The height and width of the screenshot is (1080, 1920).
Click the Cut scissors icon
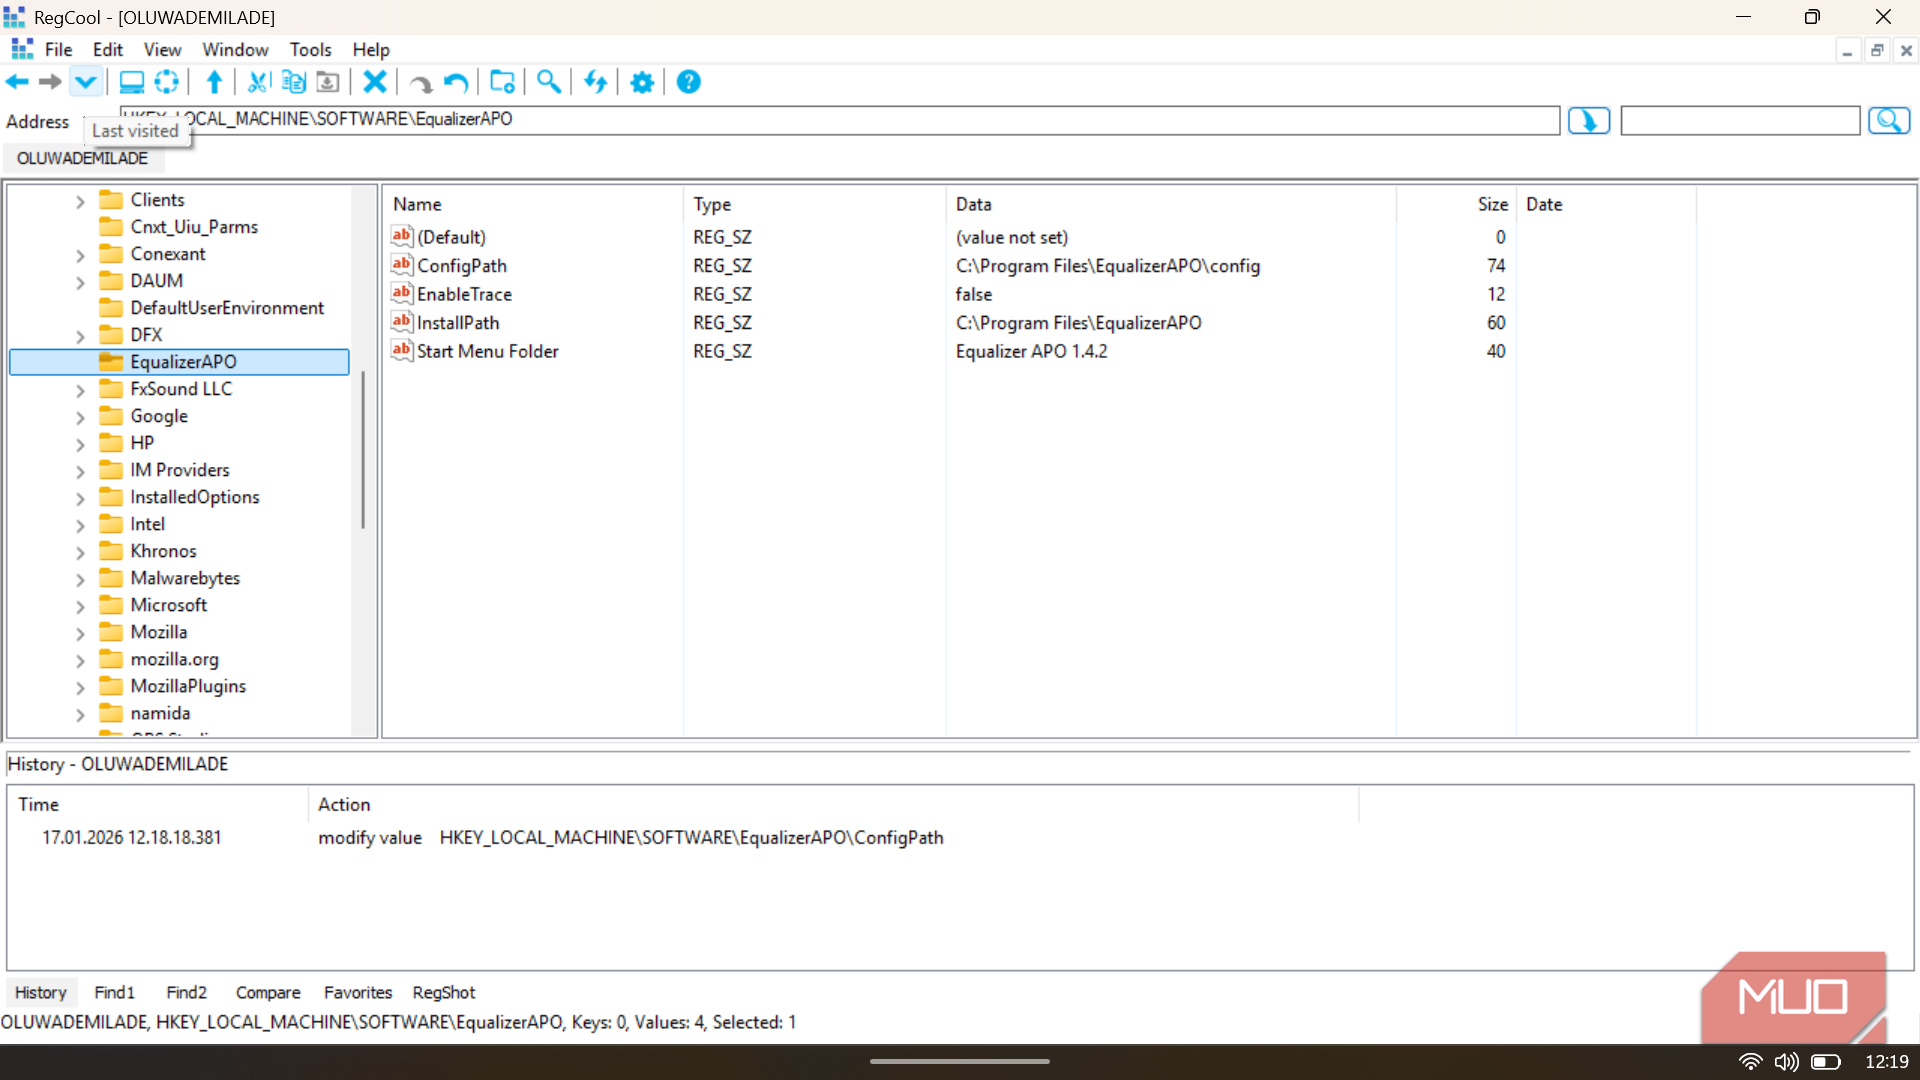click(258, 82)
